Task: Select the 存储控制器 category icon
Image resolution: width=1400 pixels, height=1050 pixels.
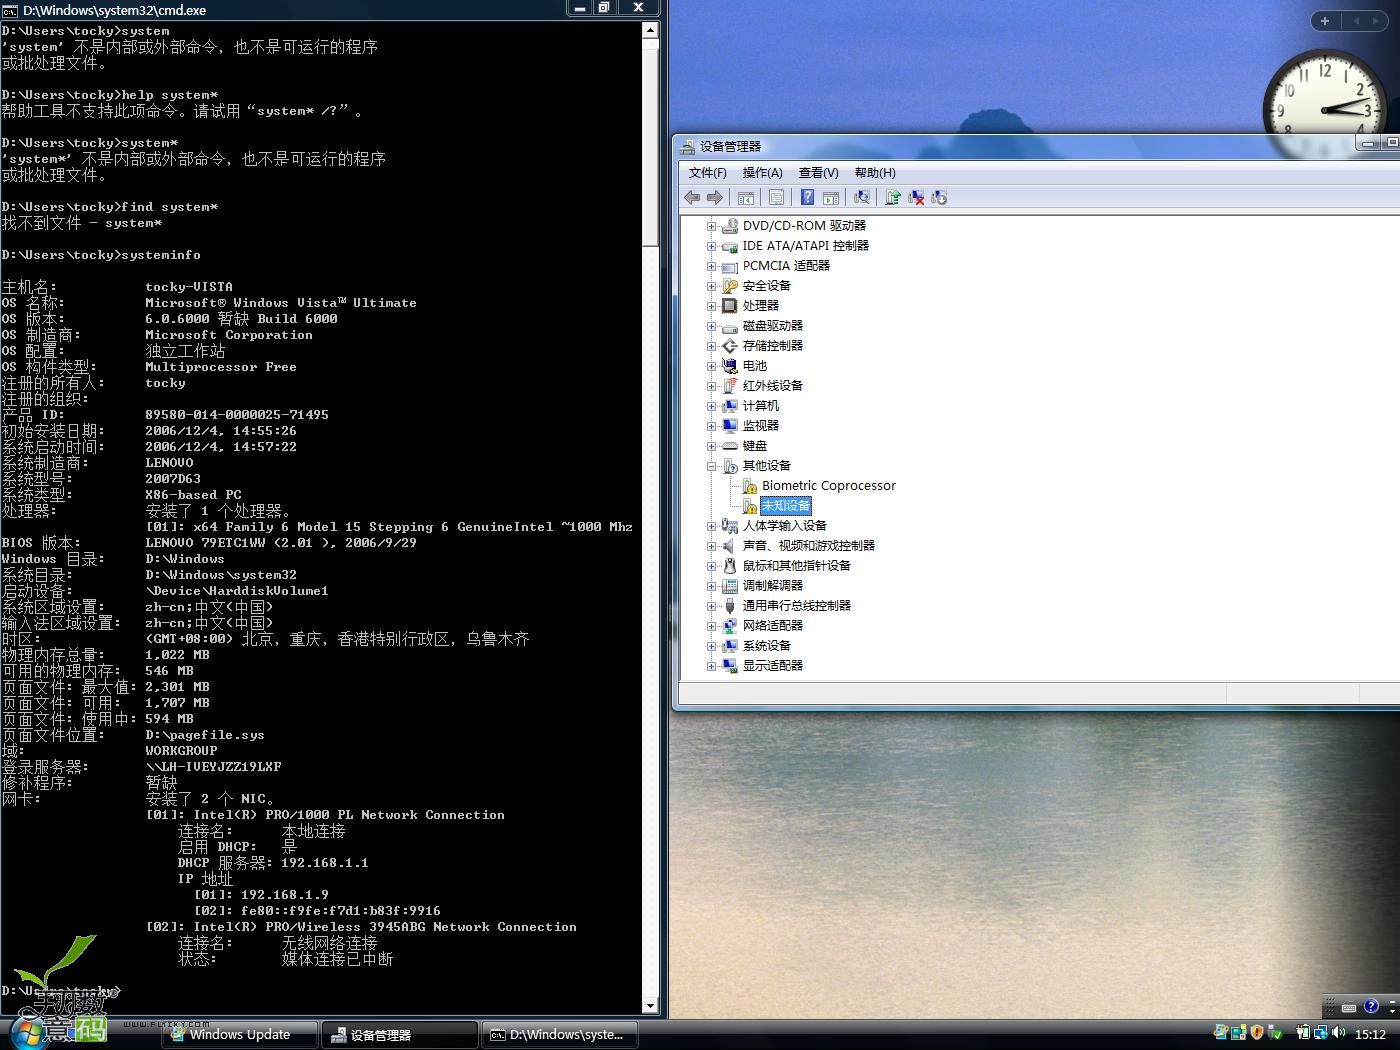Action: pos(730,346)
